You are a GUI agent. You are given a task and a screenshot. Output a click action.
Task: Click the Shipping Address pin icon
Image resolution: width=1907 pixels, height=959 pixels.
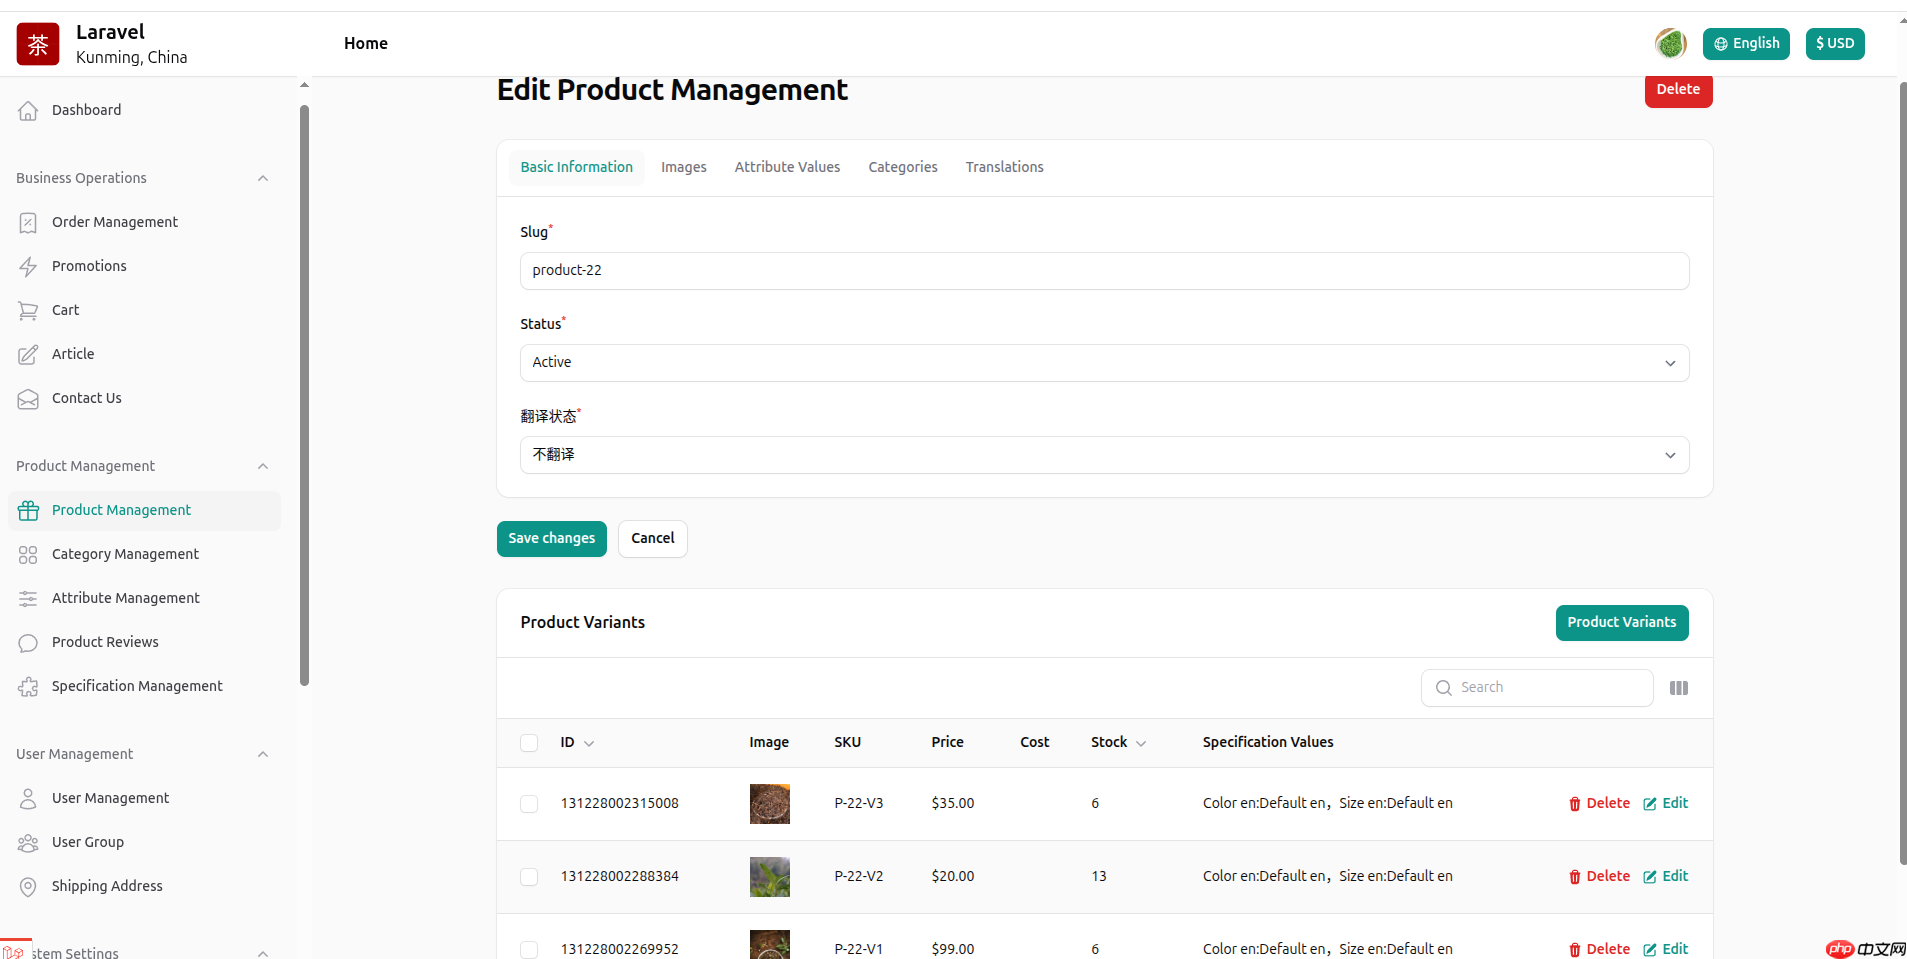click(x=28, y=887)
